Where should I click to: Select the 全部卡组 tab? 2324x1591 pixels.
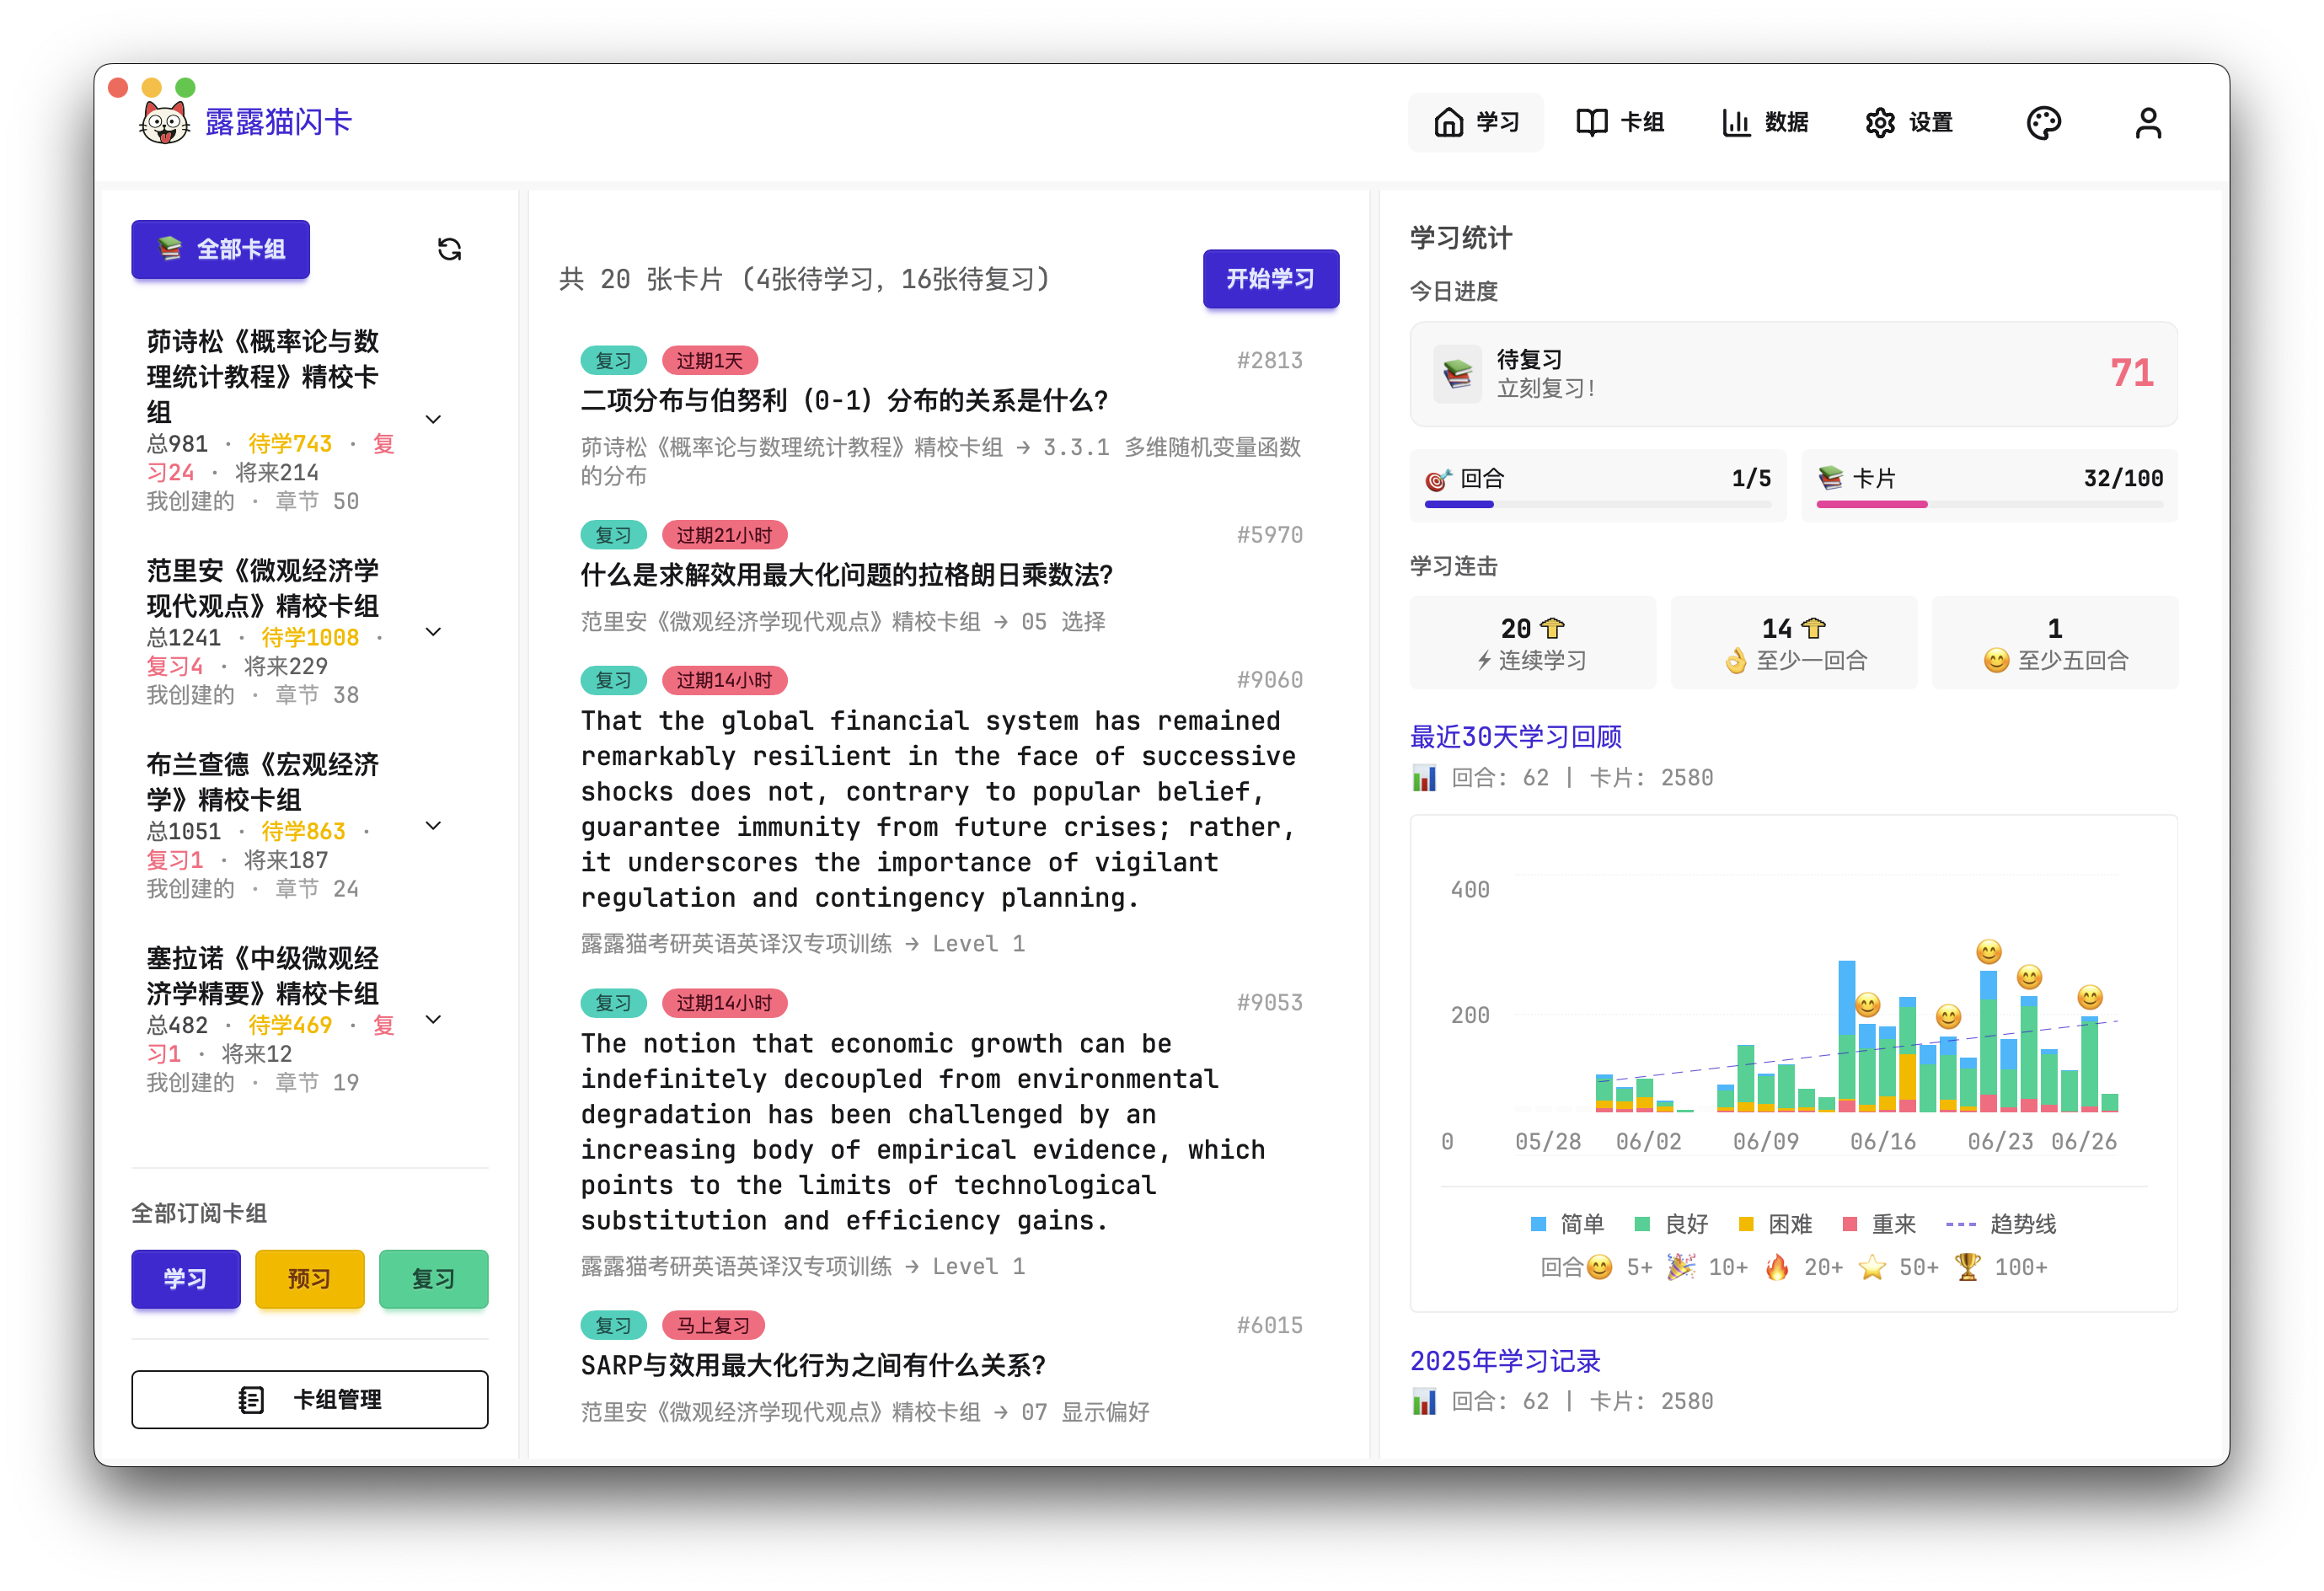pos(220,249)
